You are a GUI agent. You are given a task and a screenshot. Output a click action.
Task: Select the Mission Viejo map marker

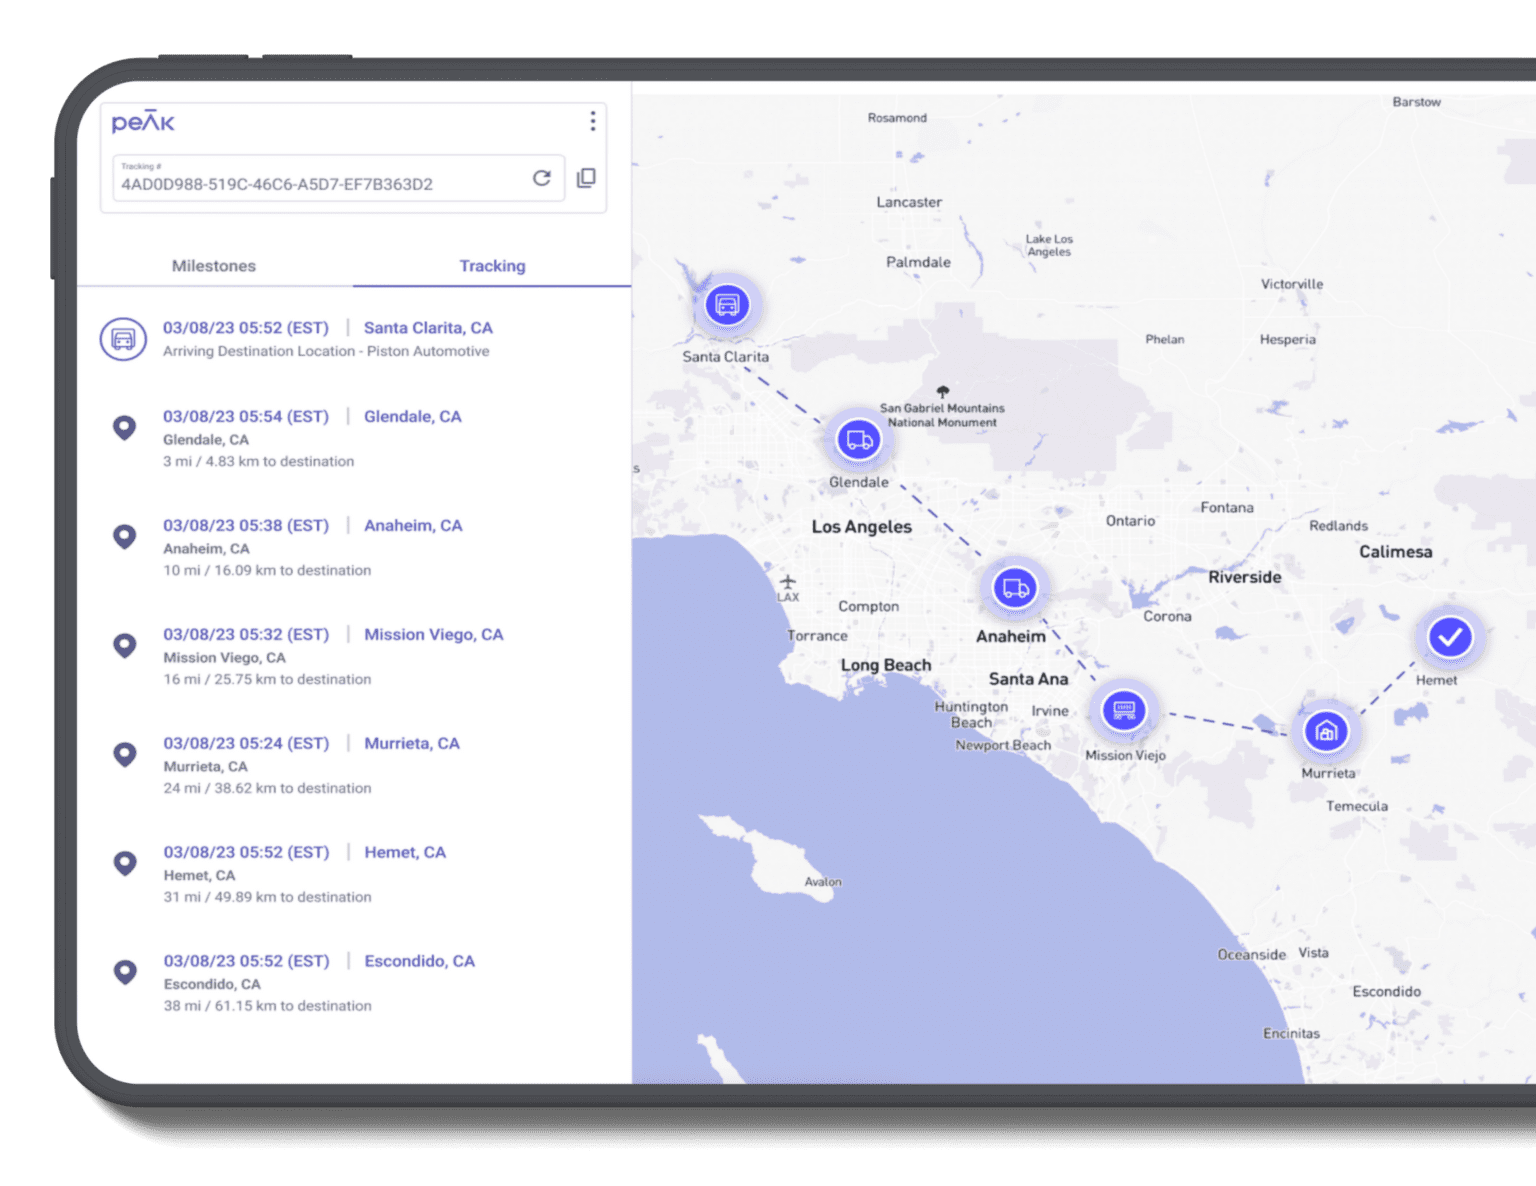pos(1124,710)
